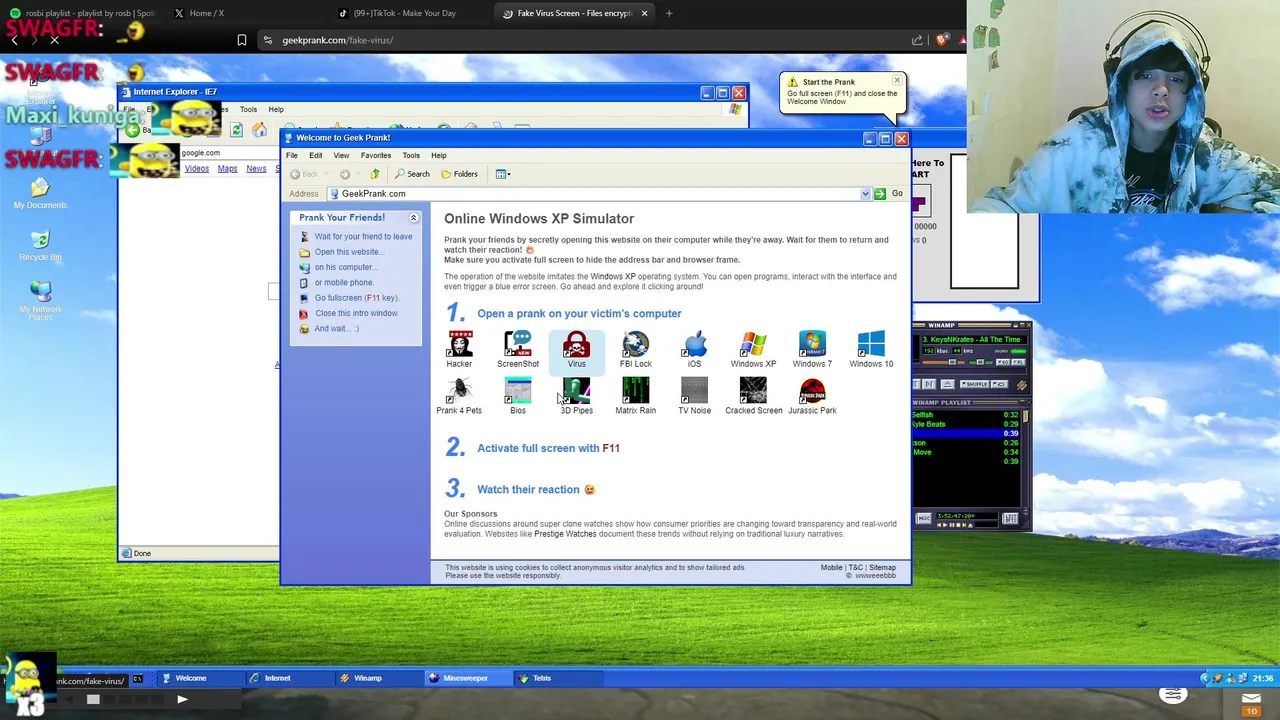This screenshot has height=720, width=1280.
Task: Open Tools menu in Geek Prank window
Action: [411, 155]
